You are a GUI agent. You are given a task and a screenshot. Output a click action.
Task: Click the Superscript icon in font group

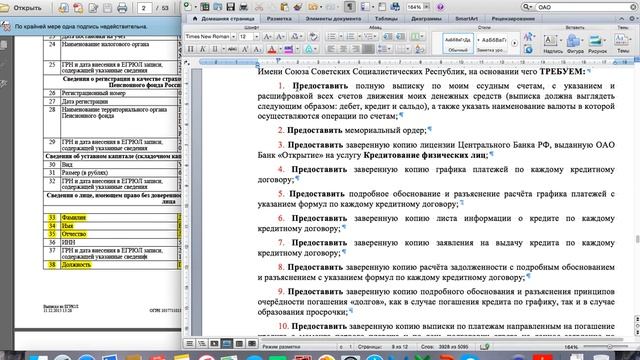(x=245, y=49)
